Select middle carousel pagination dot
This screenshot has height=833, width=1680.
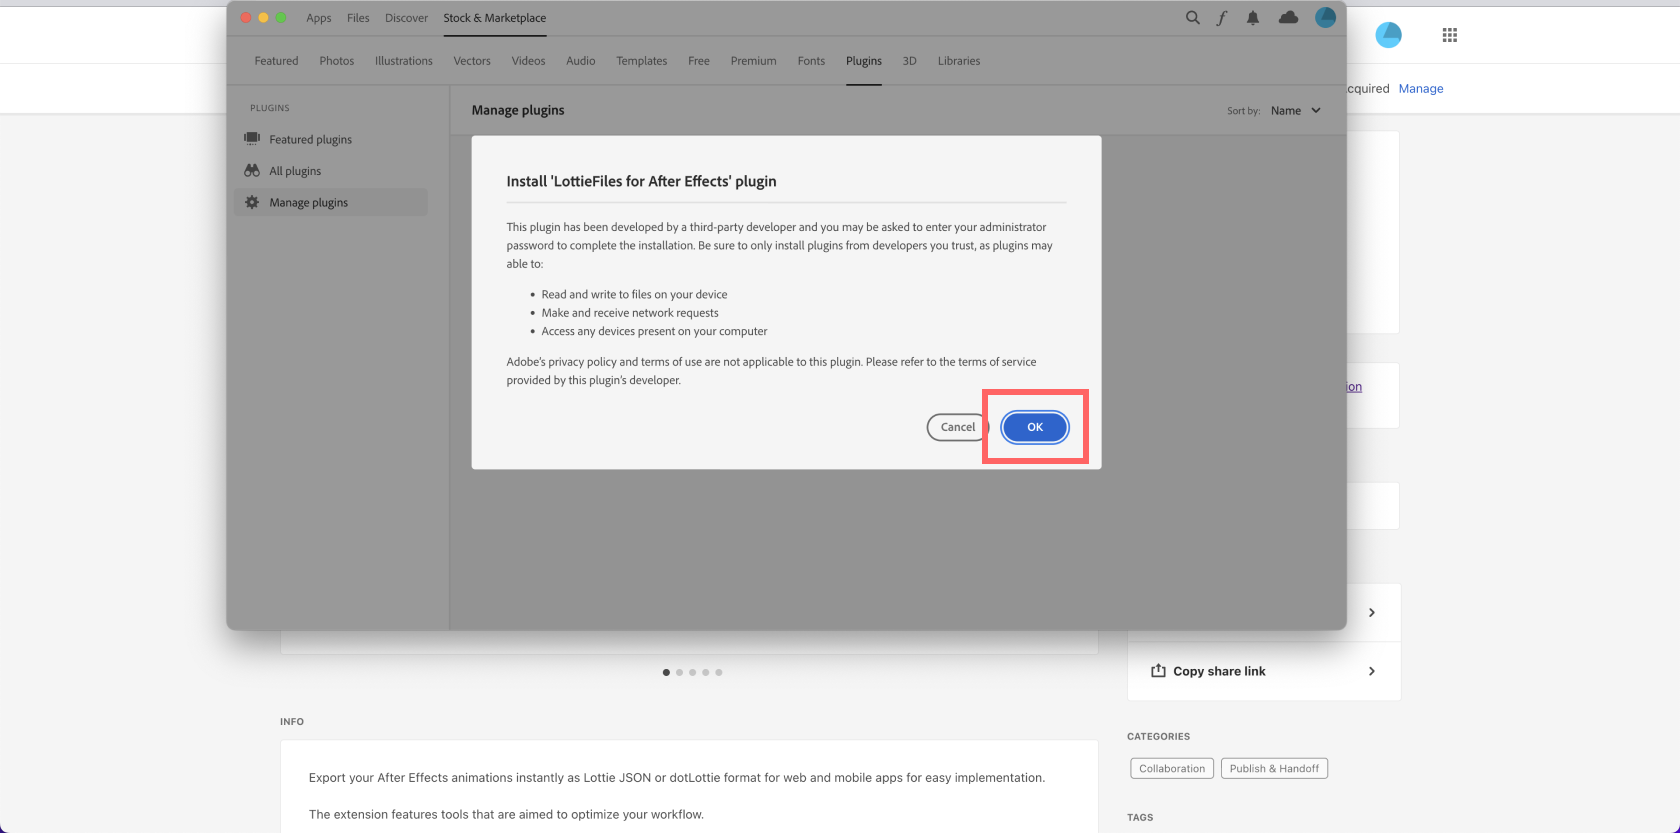(692, 672)
